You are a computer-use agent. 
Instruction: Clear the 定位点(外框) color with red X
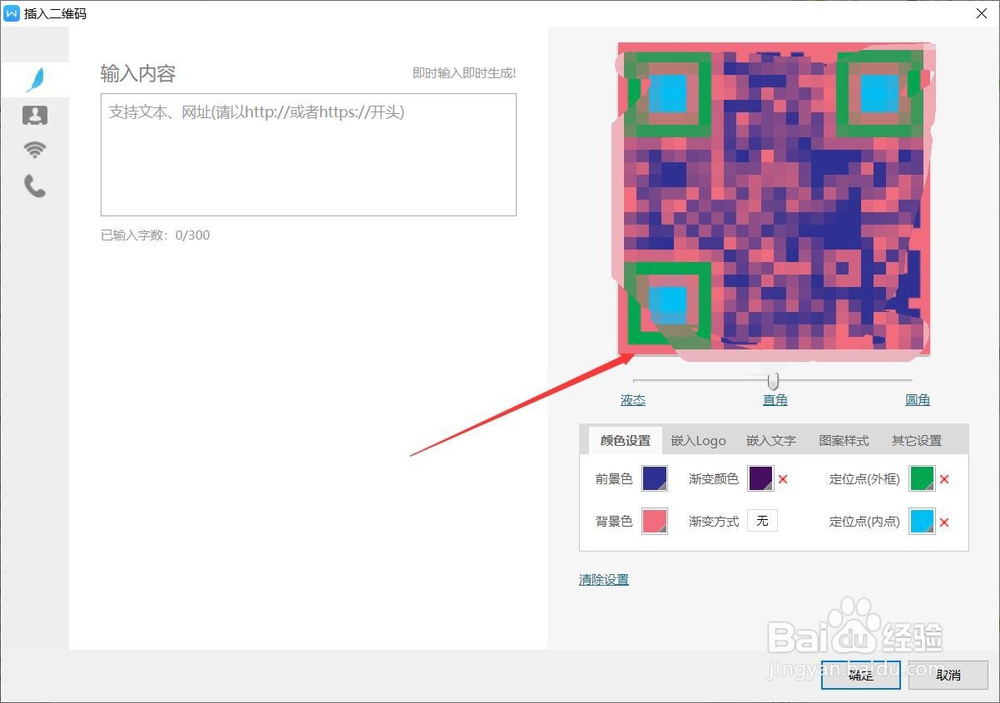pyautogui.click(x=945, y=479)
